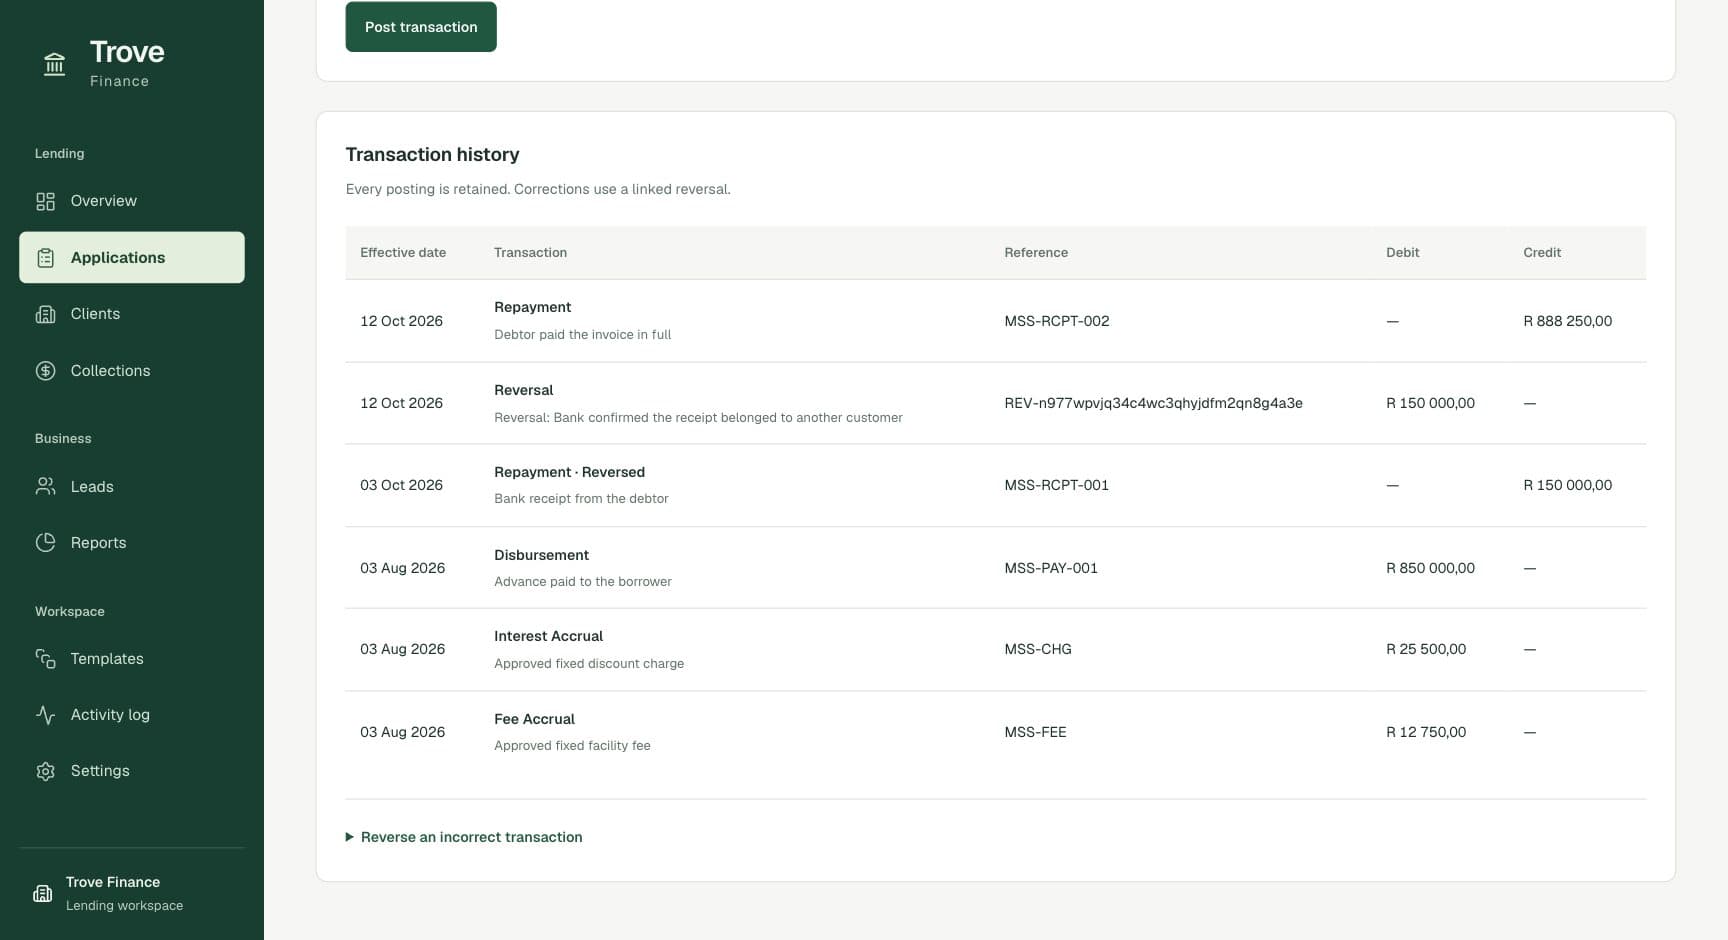Click the Overview grid icon
Viewport: 1728px width, 940px height.
coord(45,201)
